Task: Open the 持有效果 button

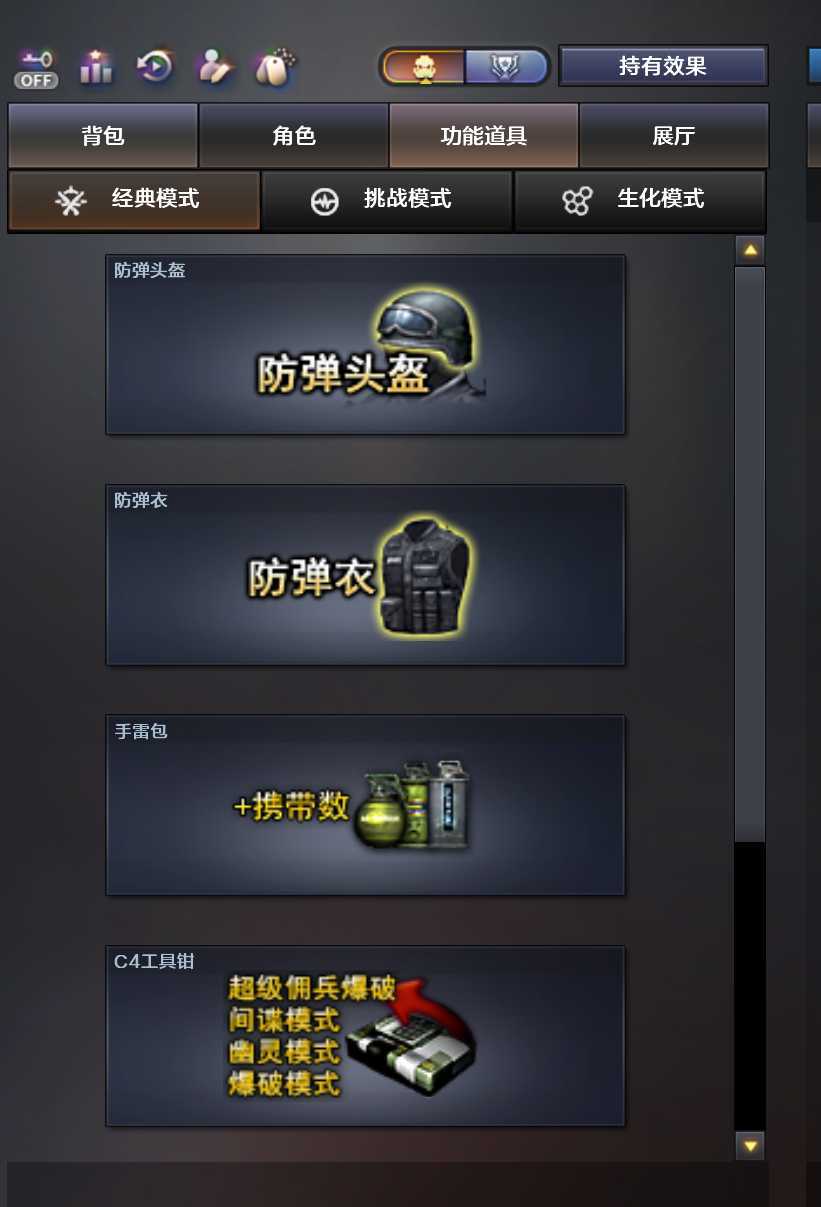Action: 663,66
